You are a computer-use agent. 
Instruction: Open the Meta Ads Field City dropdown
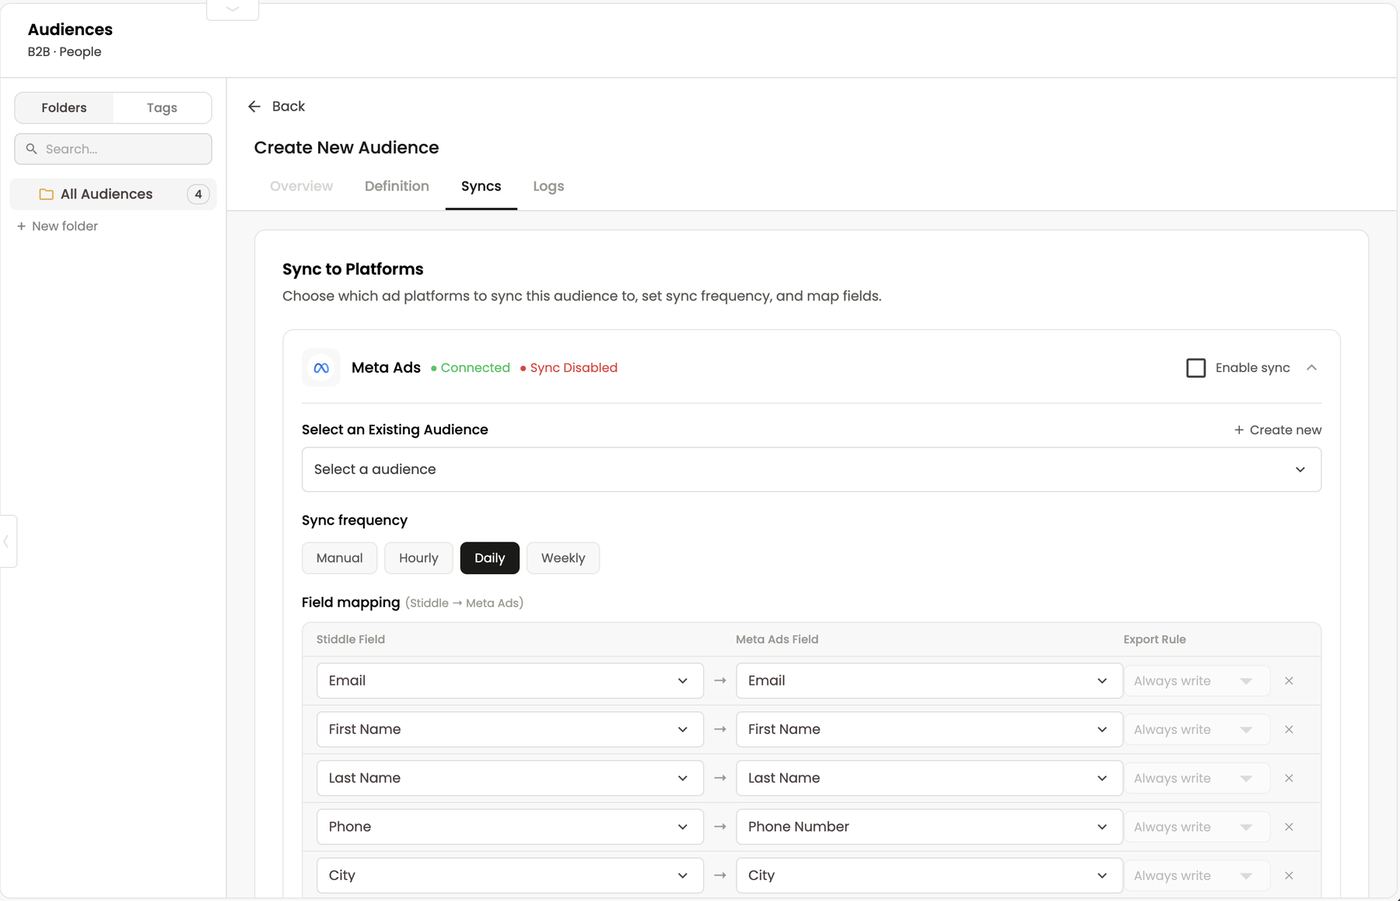pyautogui.click(x=929, y=876)
